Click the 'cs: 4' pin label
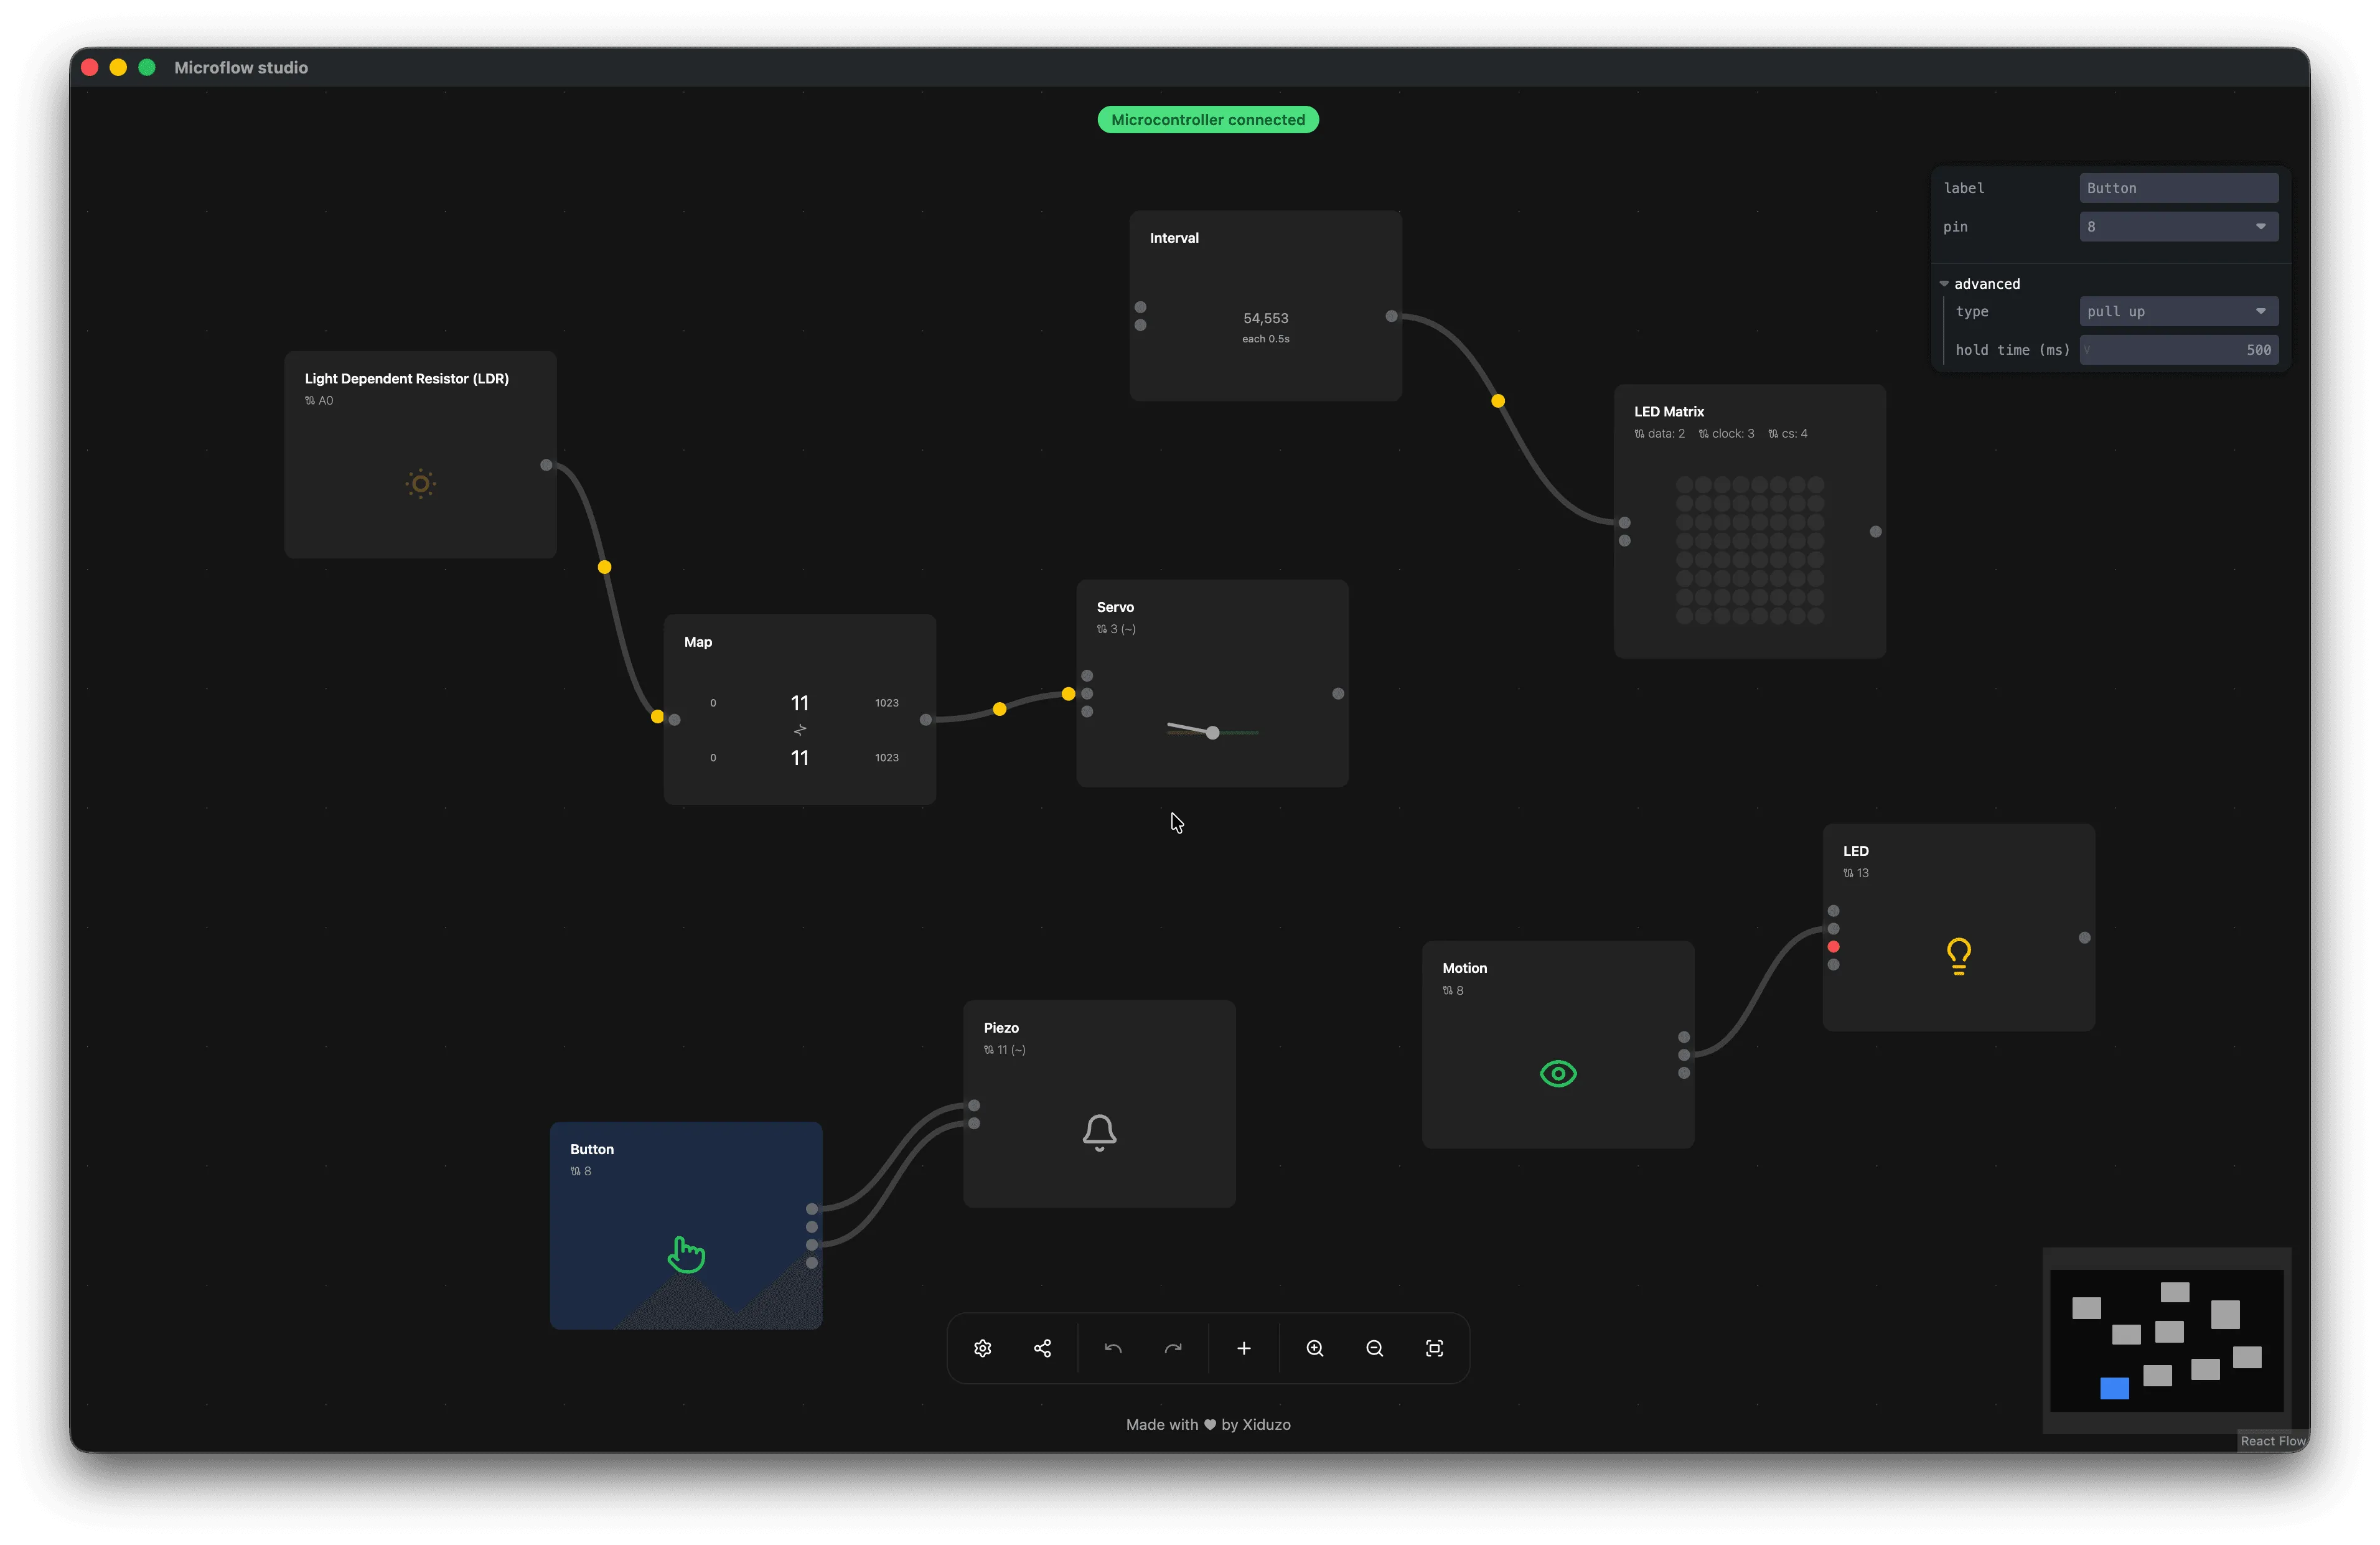This screenshot has height=1545, width=2380. pyautogui.click(x=1788, y=434)
